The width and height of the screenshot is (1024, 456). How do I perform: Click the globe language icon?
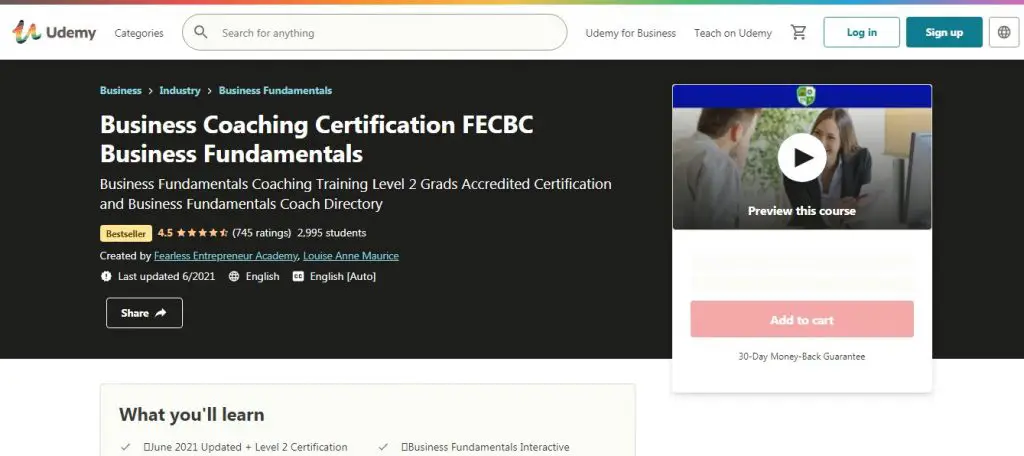tap(1004, 33)
